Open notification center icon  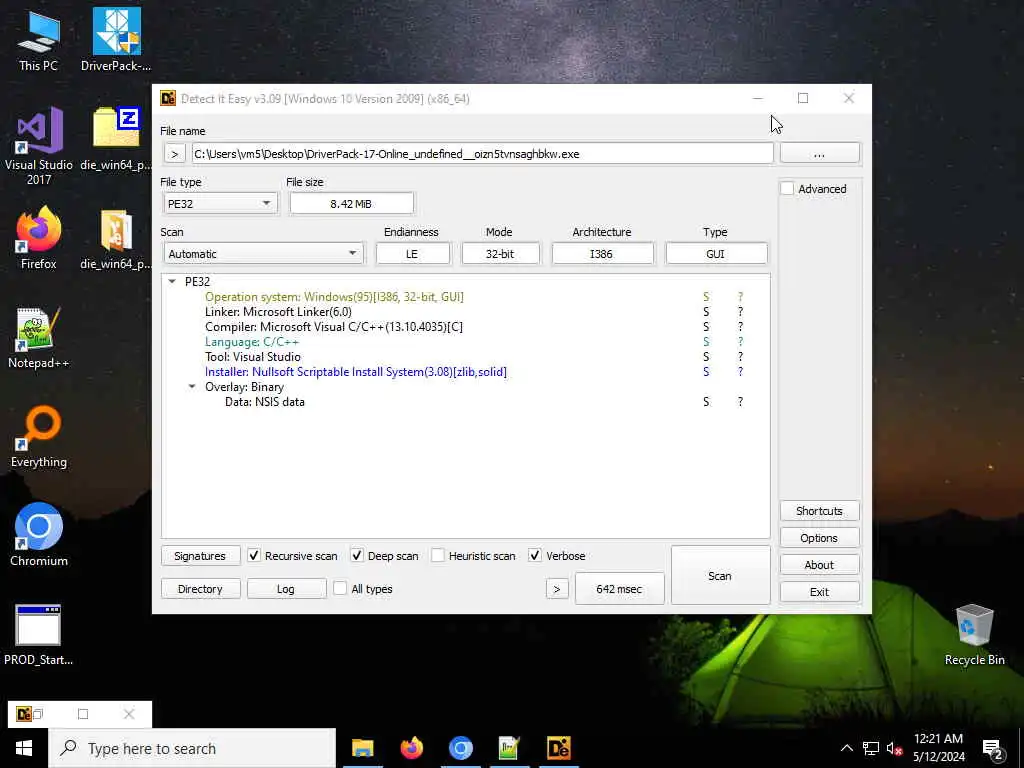click(993, 749)
